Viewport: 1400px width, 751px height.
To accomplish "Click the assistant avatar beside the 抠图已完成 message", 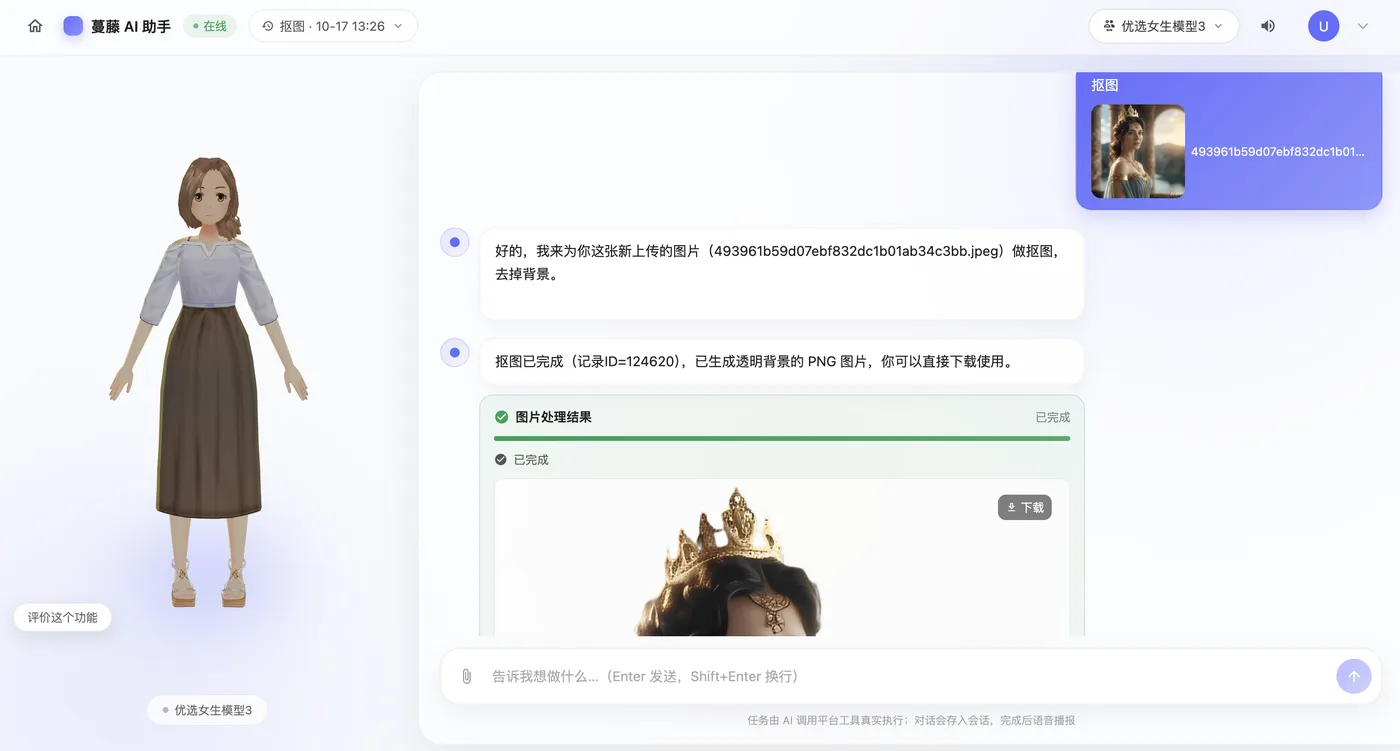I will coord(455,352).
